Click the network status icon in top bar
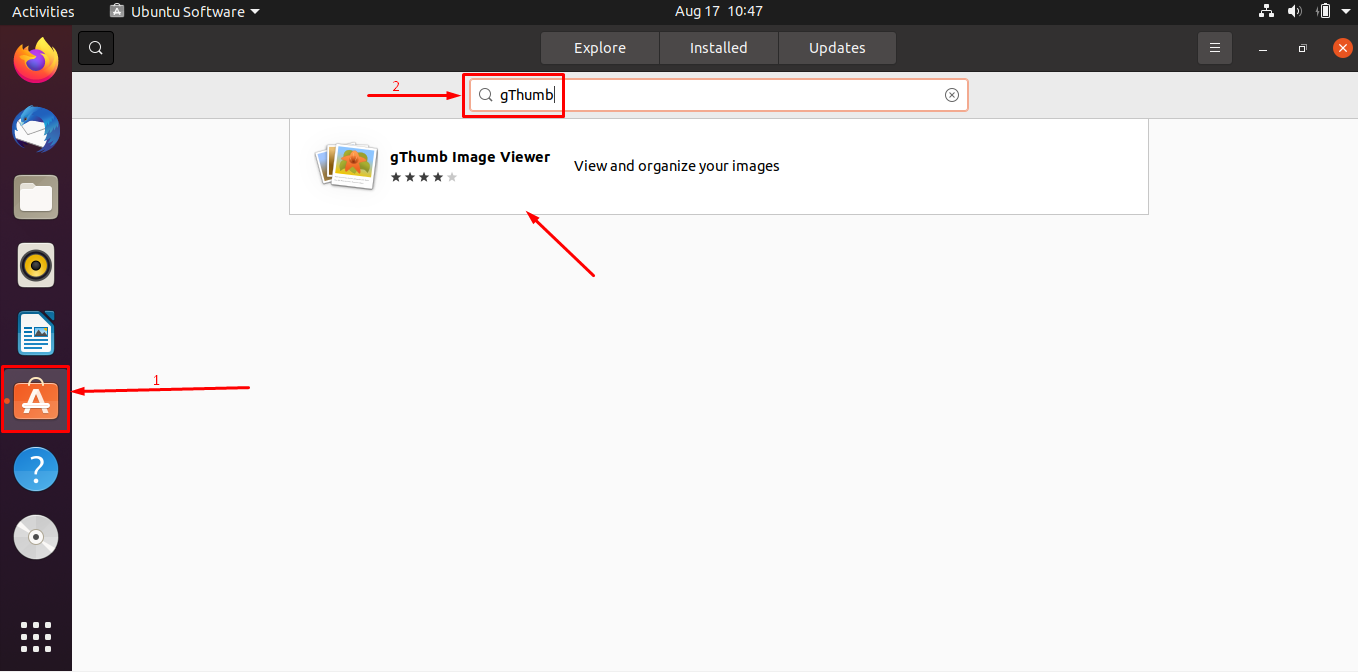Image resolution: width=1358 pixels, height=672 pixels. coord(1266,11)
